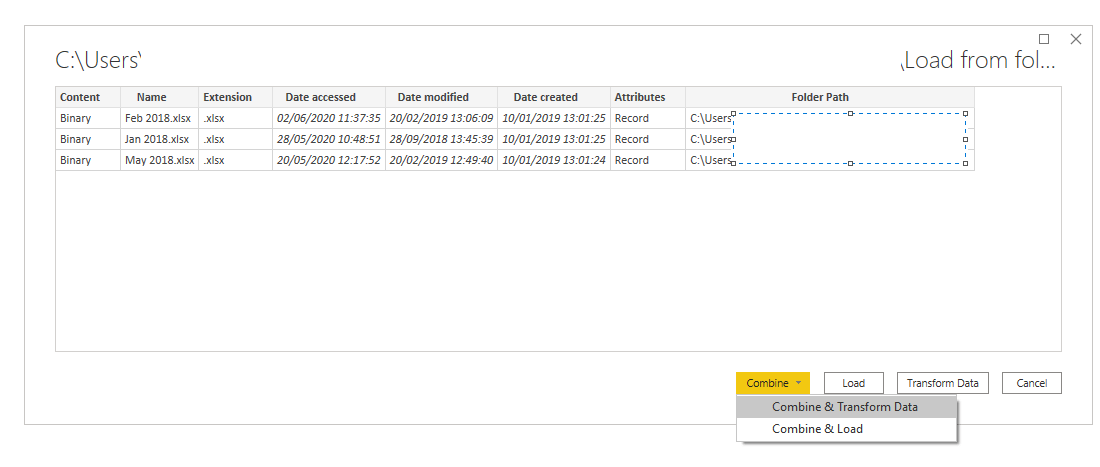Select the Feb 2018.xlsx file row

coord(157,118)
